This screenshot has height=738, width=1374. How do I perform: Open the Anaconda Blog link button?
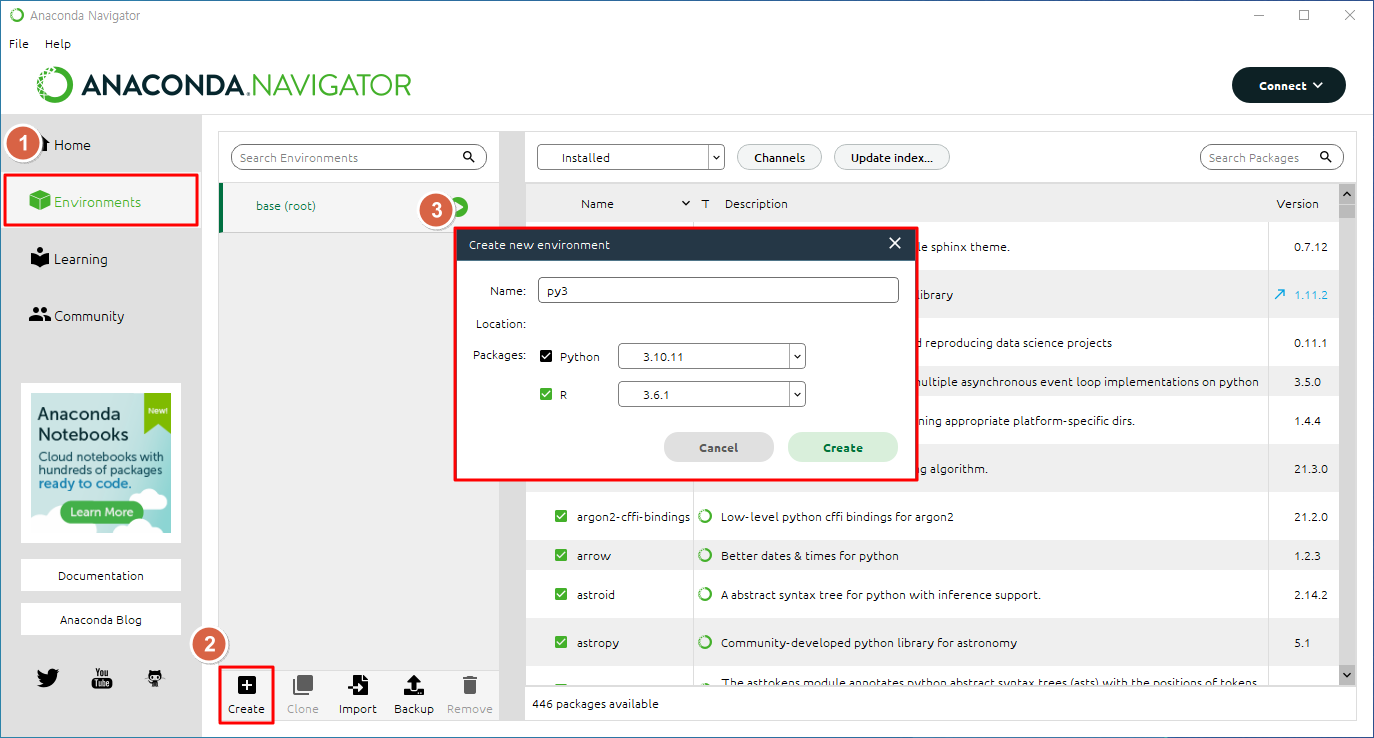101,620
